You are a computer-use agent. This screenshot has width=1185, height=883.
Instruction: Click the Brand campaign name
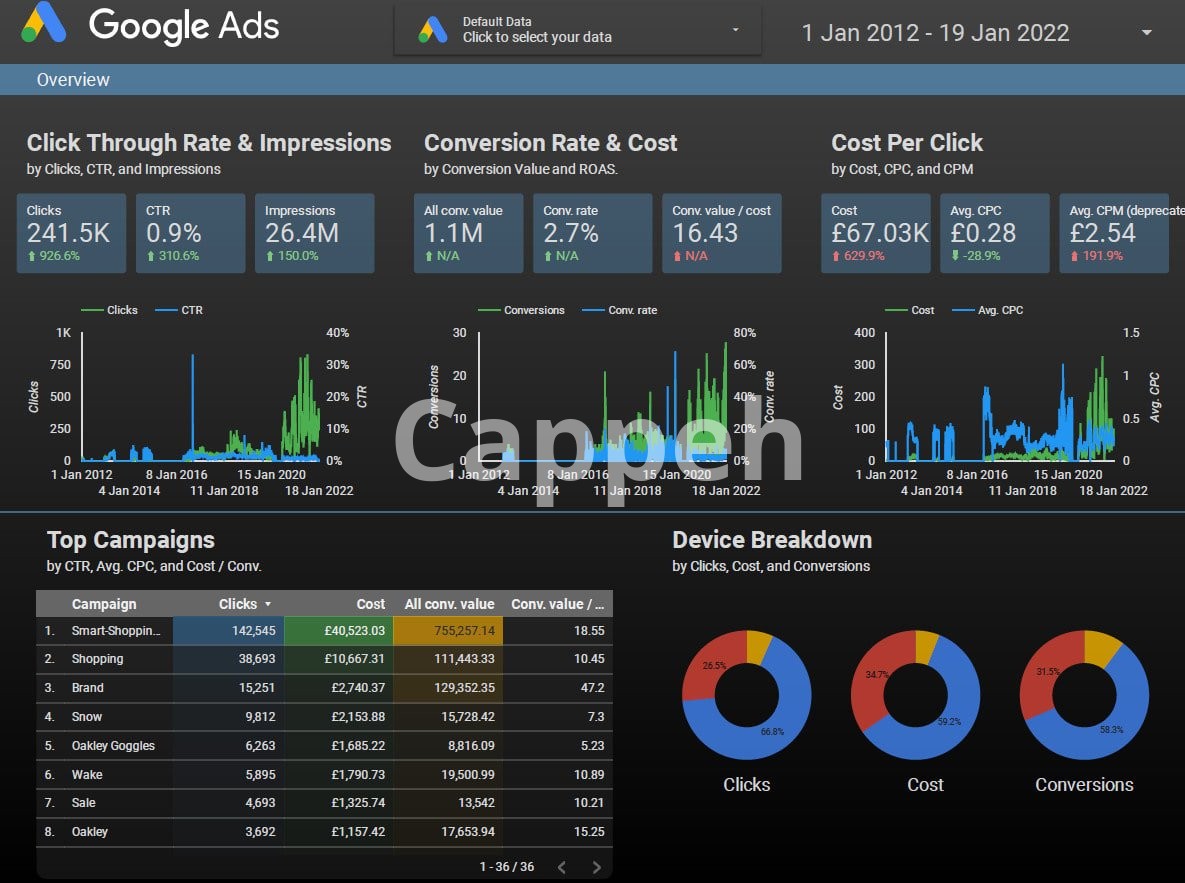pyautogui.click(x=87, y=688)
